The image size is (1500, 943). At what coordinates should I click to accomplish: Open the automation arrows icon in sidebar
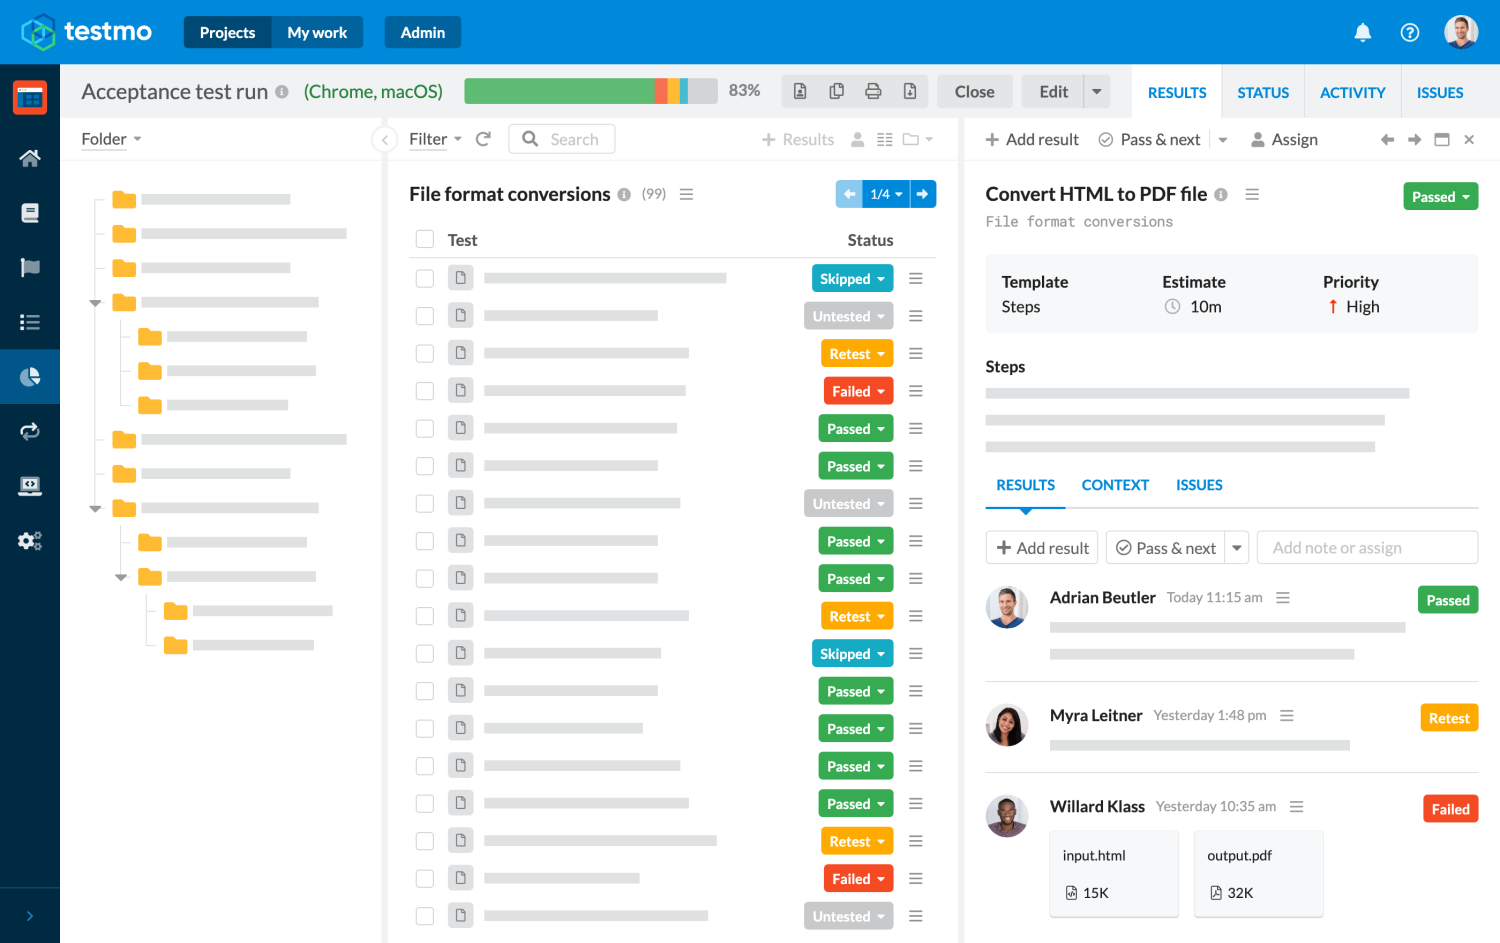pos(30,431)
